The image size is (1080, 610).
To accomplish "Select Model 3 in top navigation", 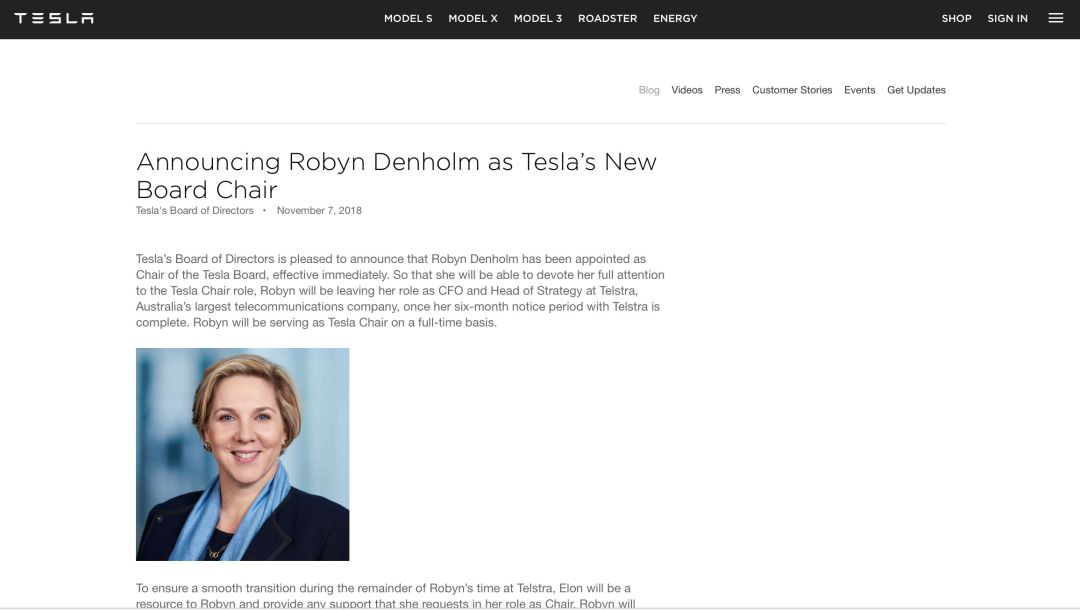I will point(538,18).
